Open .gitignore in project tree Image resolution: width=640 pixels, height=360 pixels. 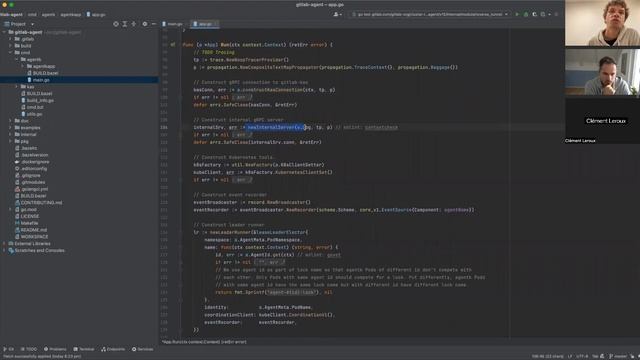pyautogui.click(x=31, y=176)
